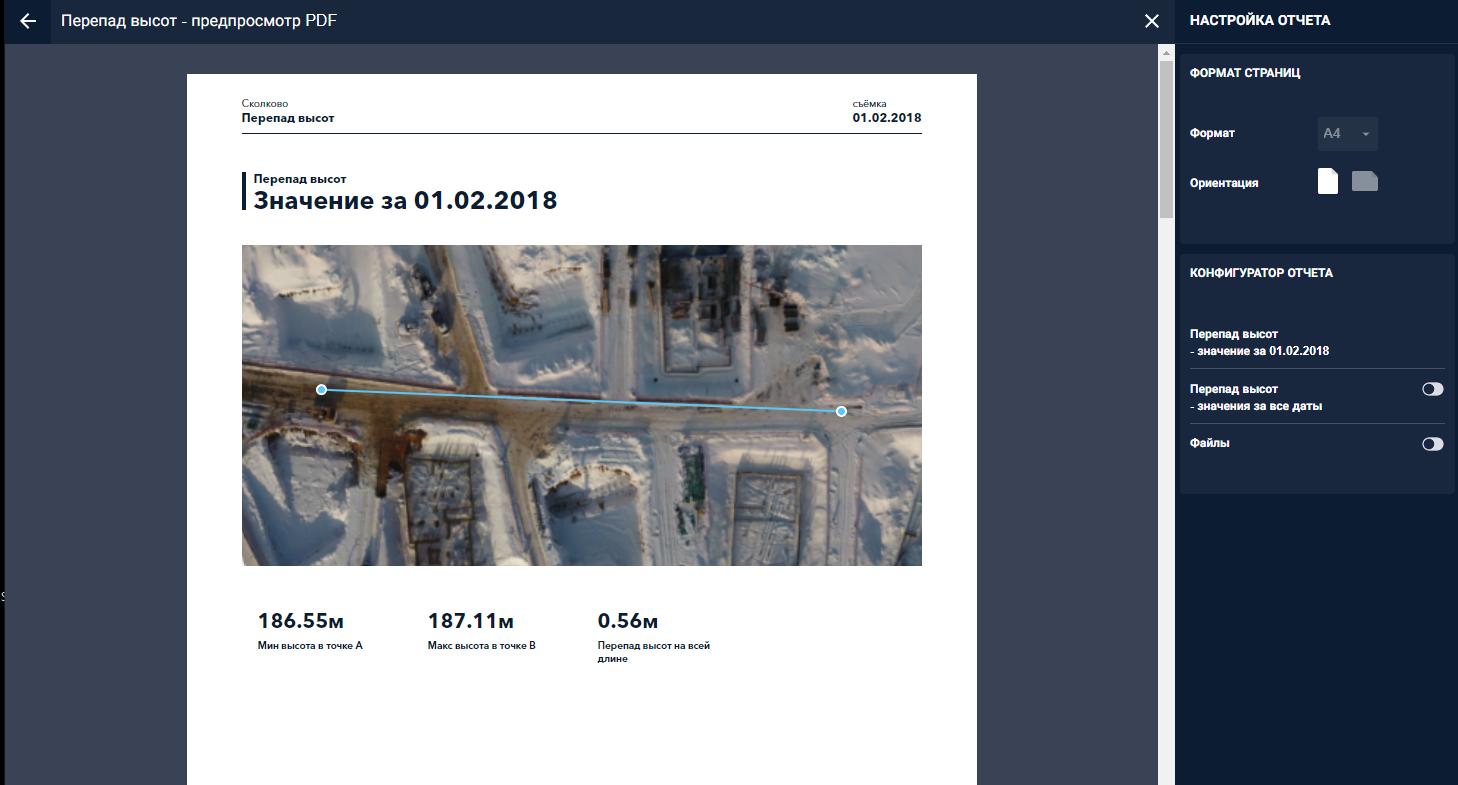Select 'значение за 01.02.2018' configurator item
1458x785 pixels.
point(1259,343)
